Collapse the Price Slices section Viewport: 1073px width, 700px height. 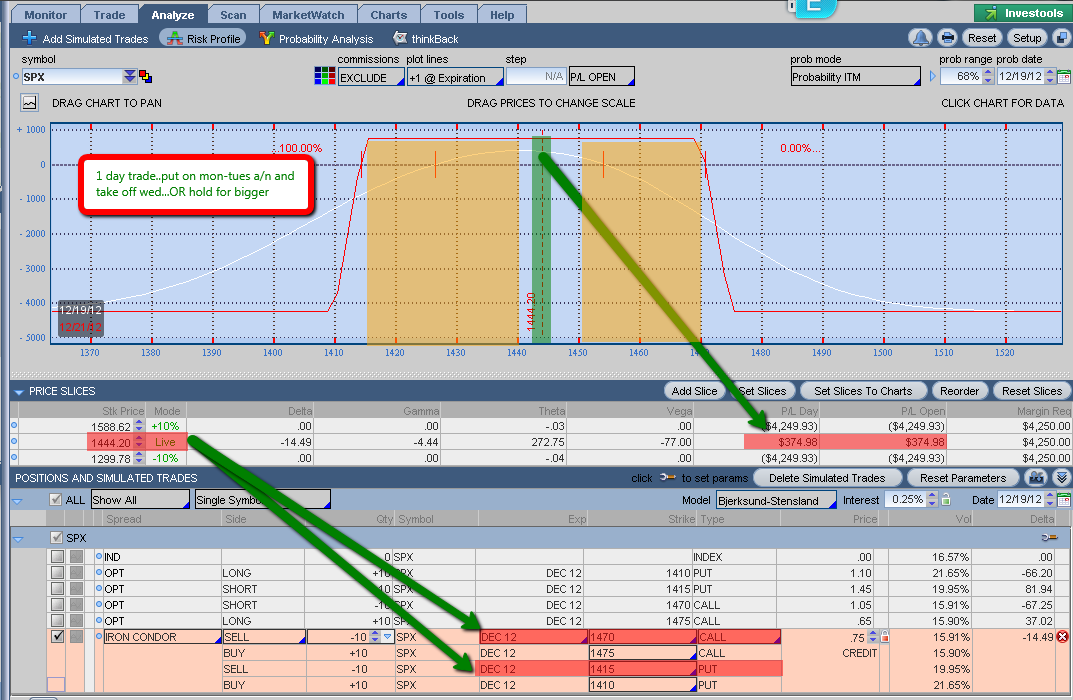(x=18, y=392)
